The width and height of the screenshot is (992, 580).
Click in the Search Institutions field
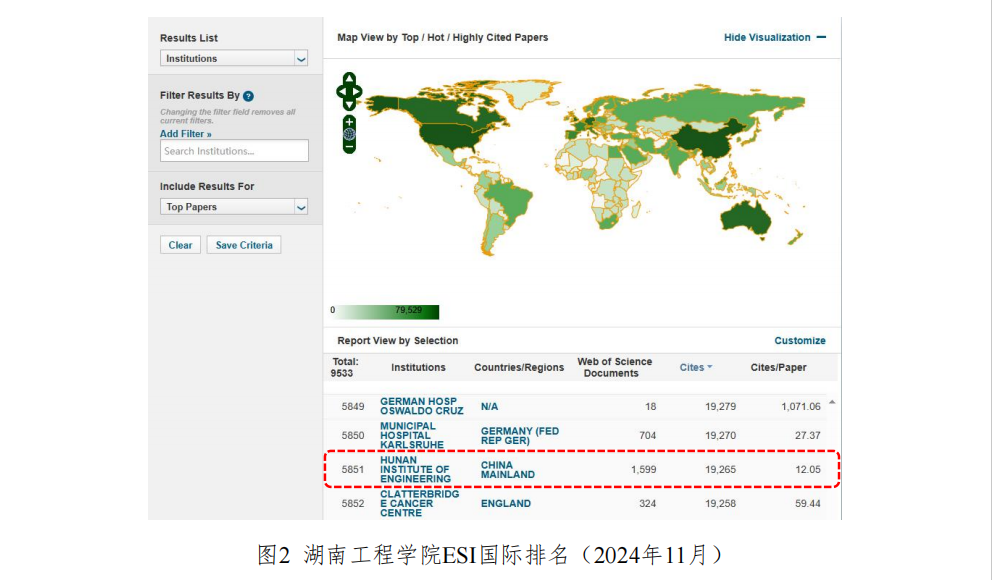coord(234,151)
